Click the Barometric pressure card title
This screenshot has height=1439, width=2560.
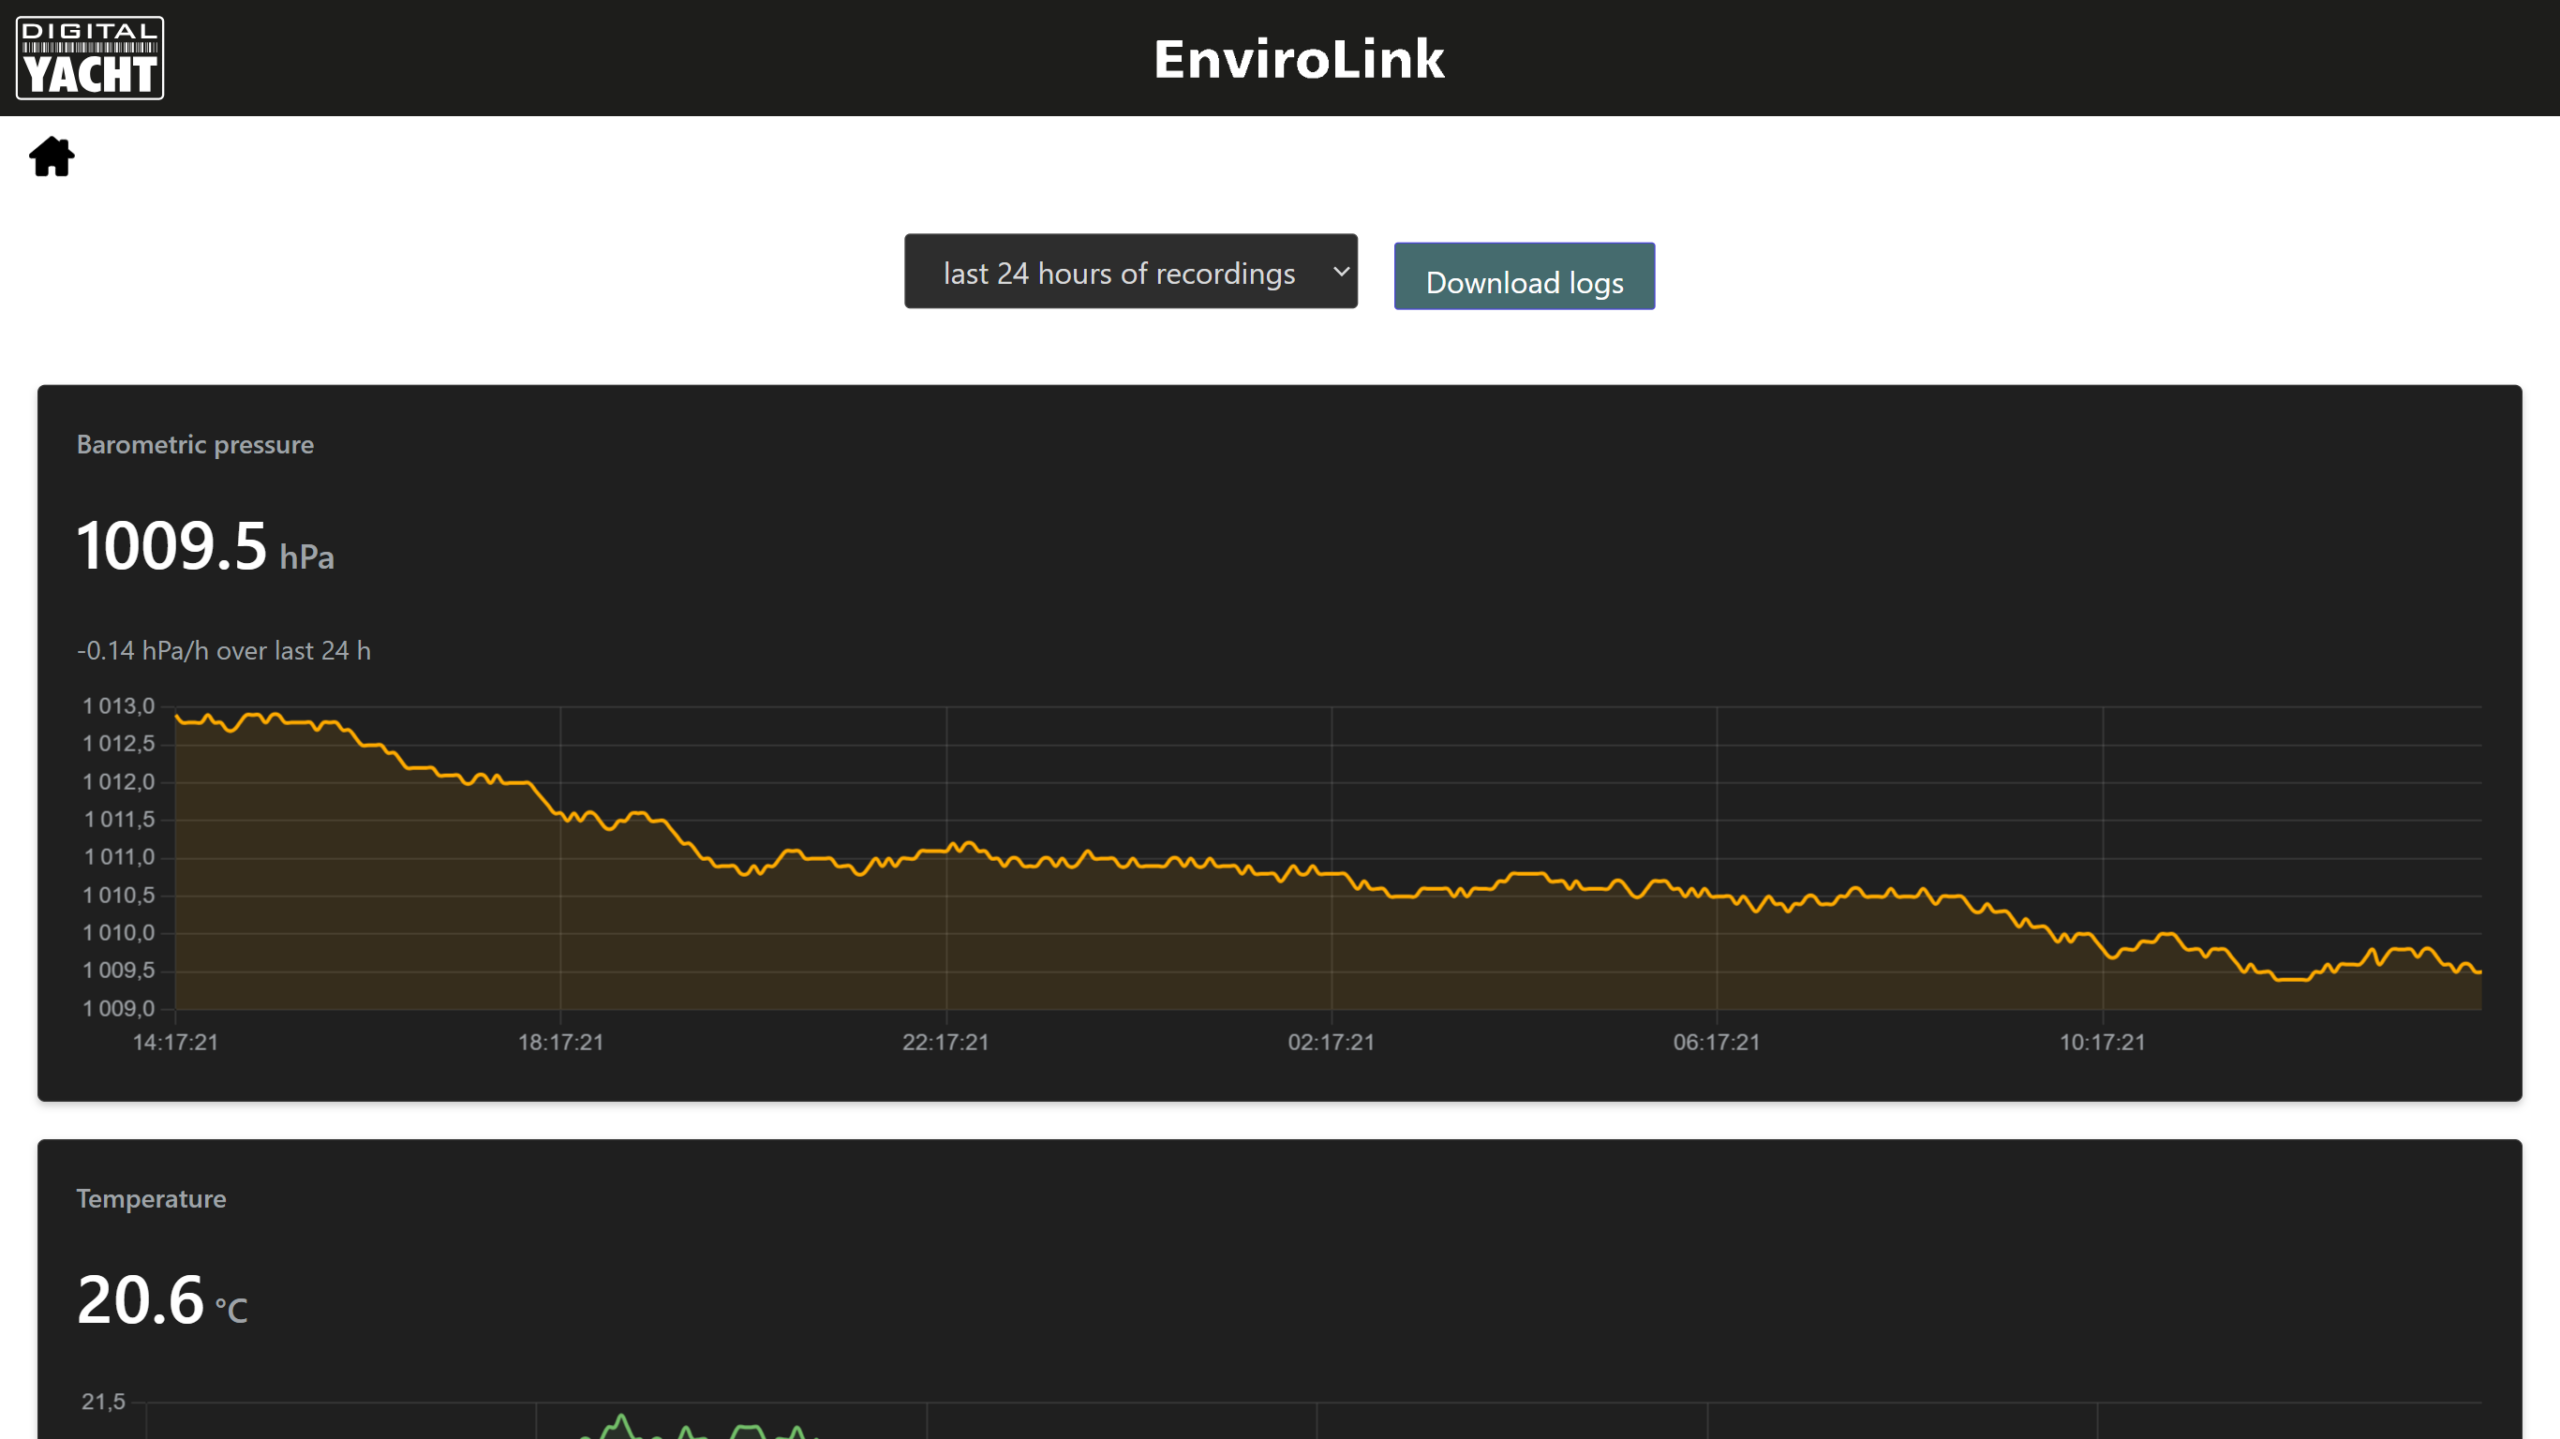coord(195,445)
